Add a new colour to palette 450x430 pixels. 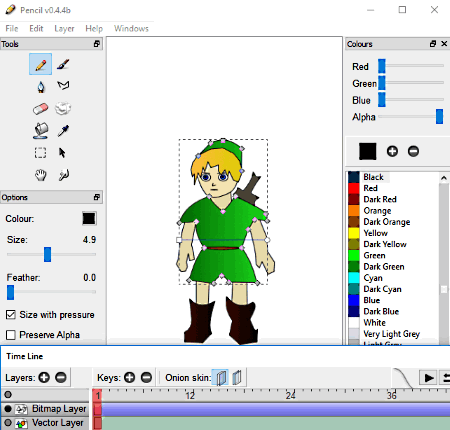(x=392, y=151)
